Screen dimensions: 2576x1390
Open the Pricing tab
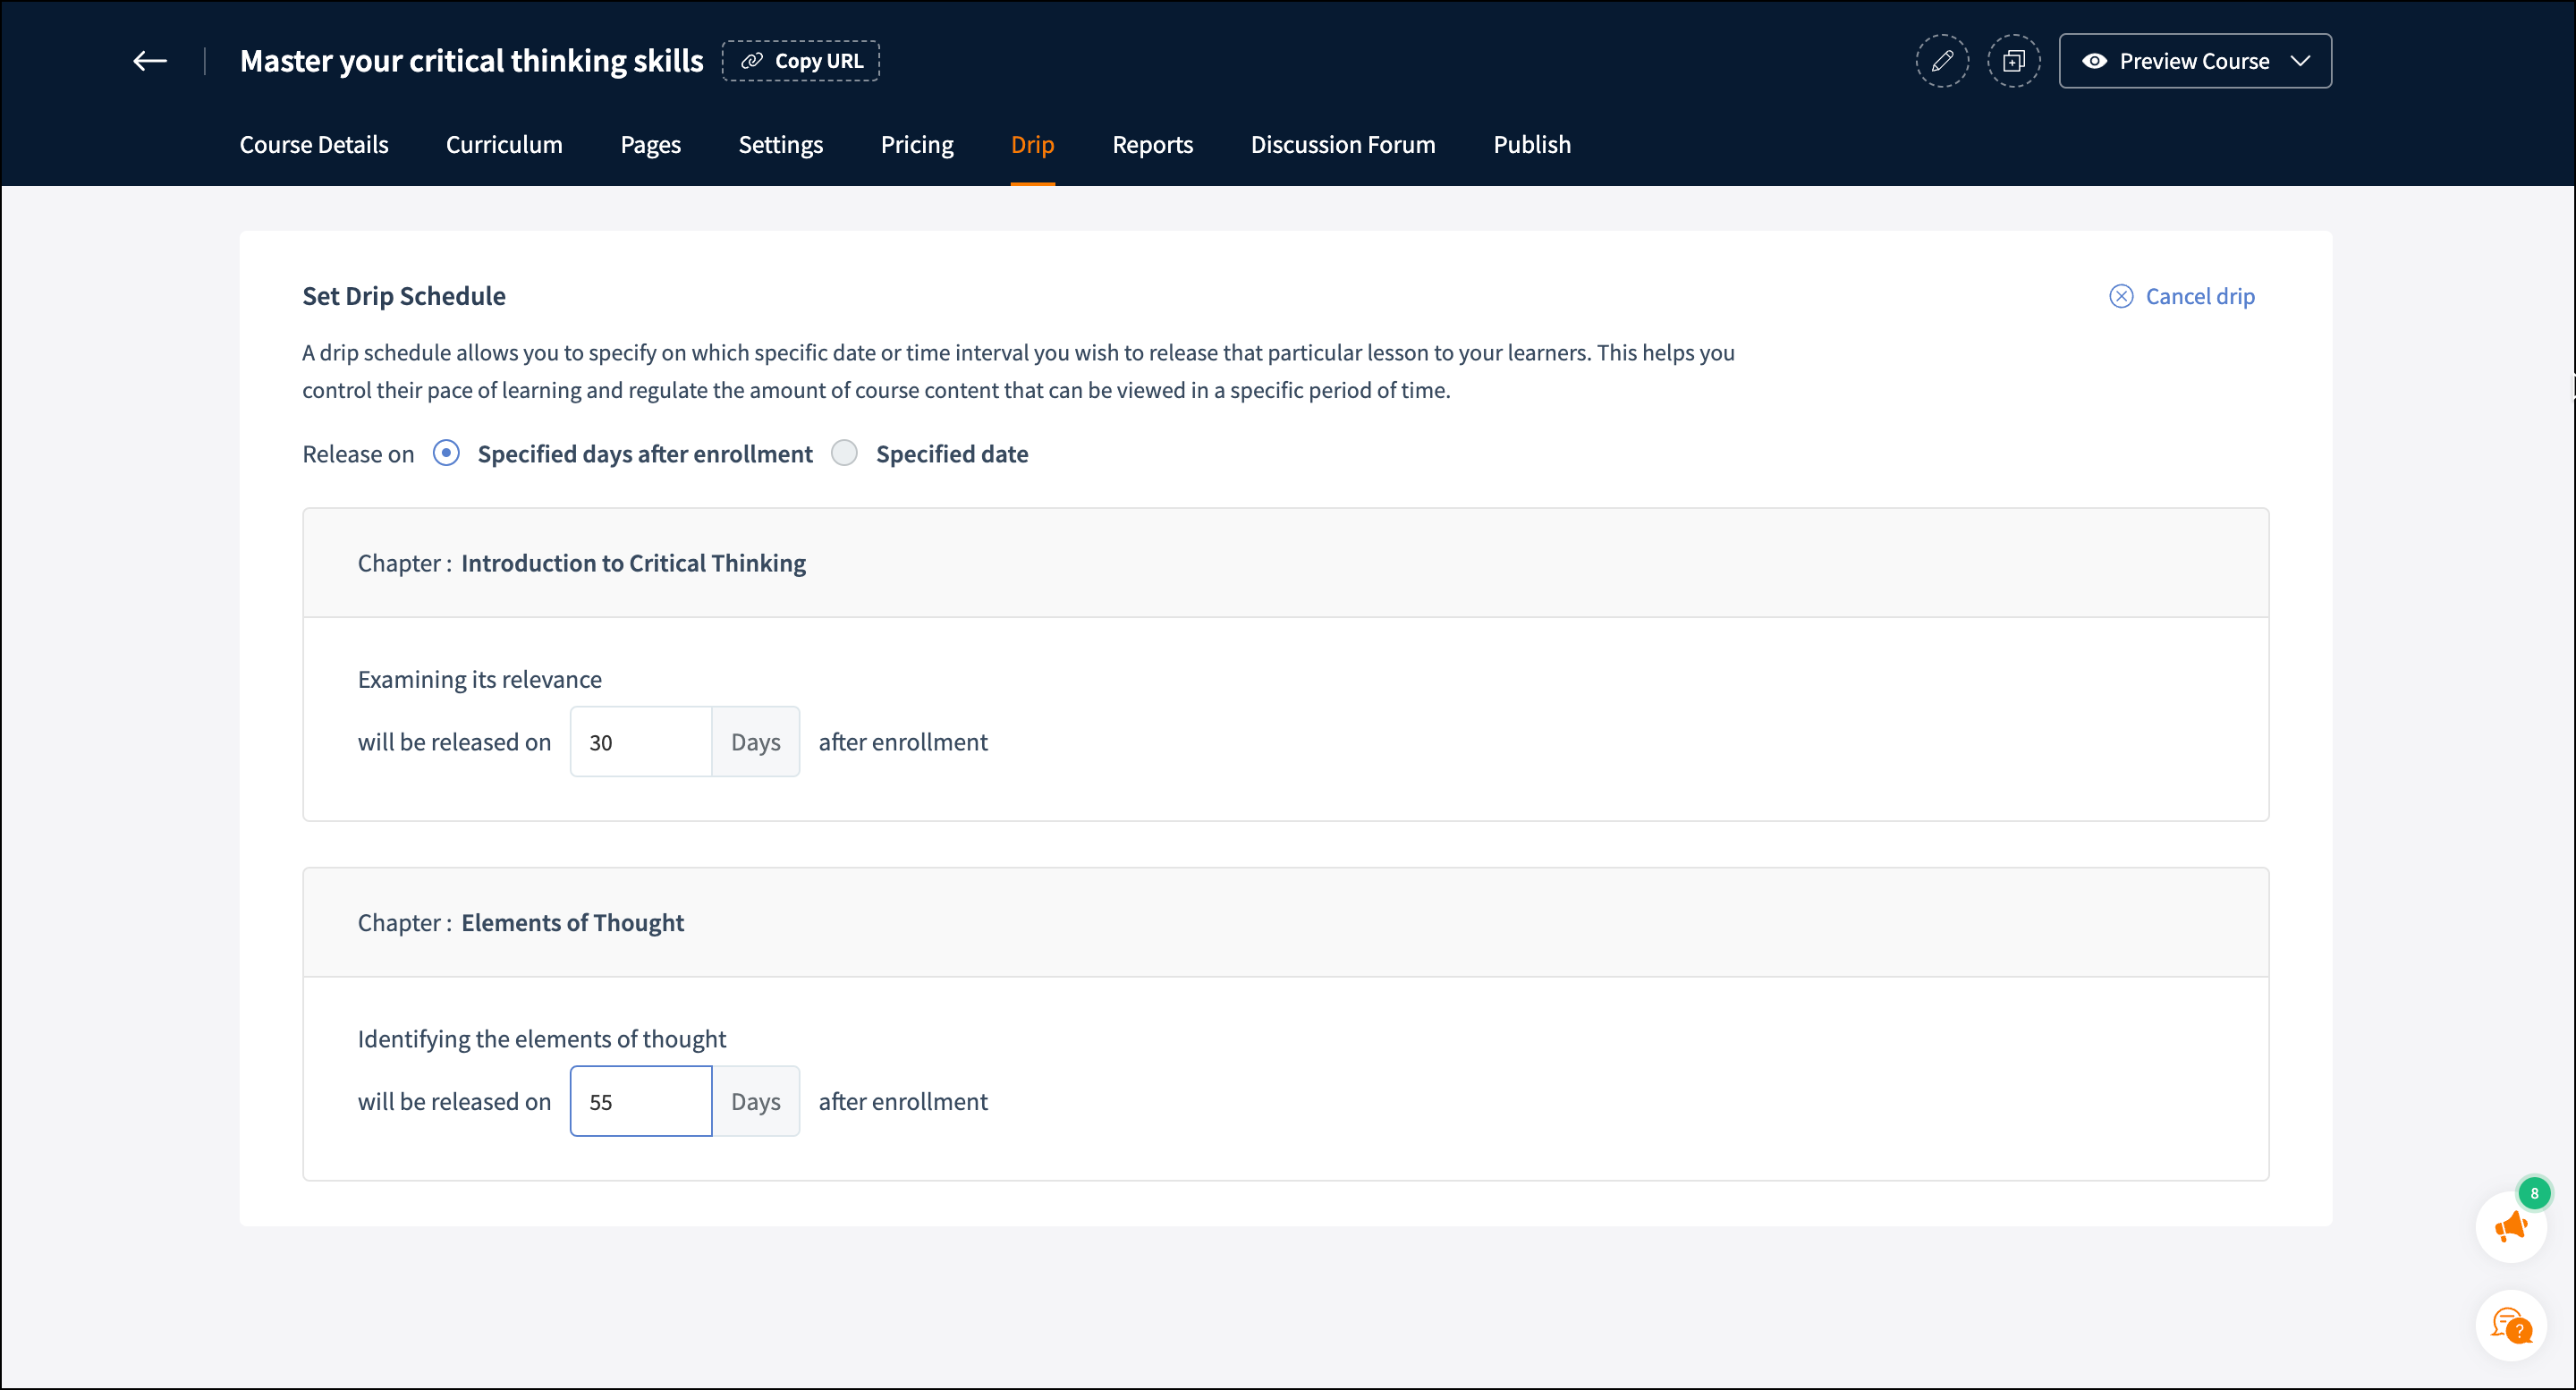pyautogui.click(x=916, y=145)
